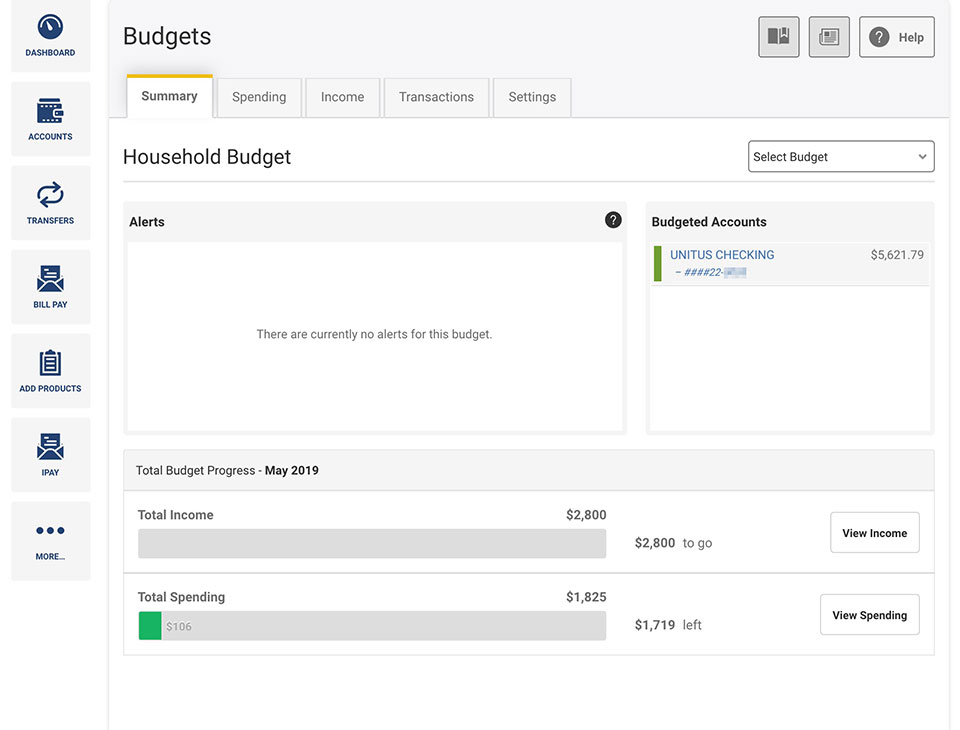Click the newspaper icon button in header

[829, 37]
